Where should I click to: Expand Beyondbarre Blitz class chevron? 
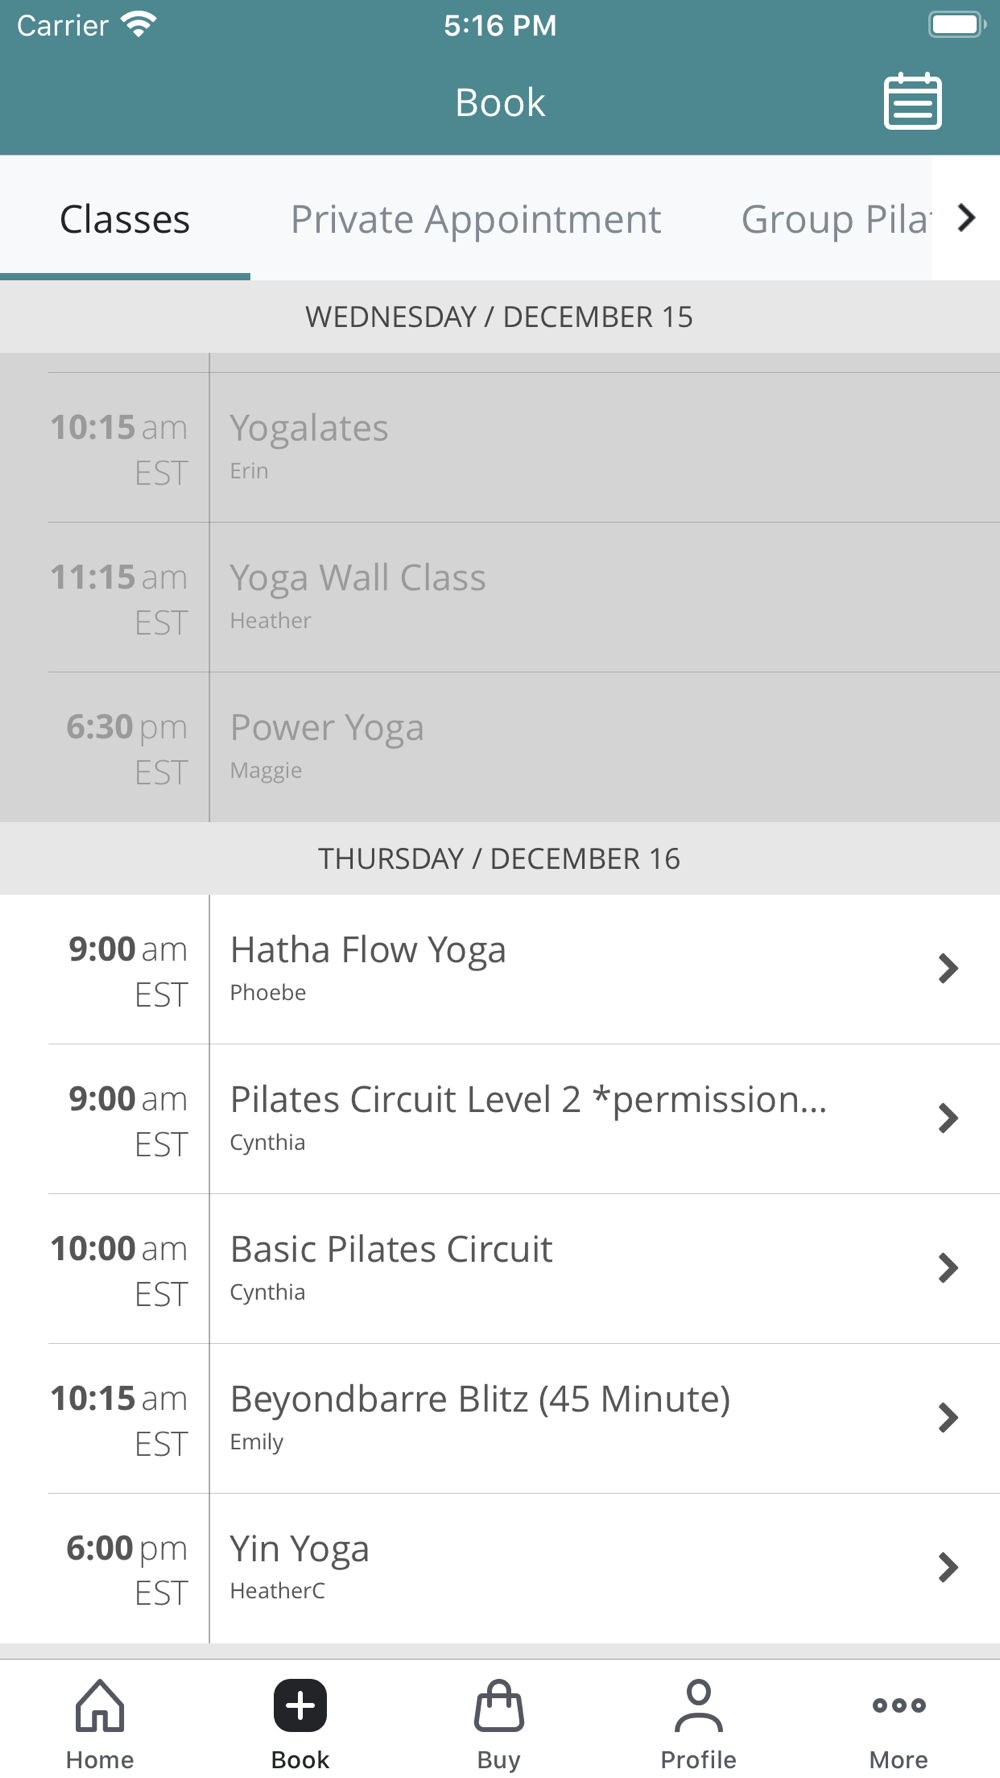[x=948, y=1417]
